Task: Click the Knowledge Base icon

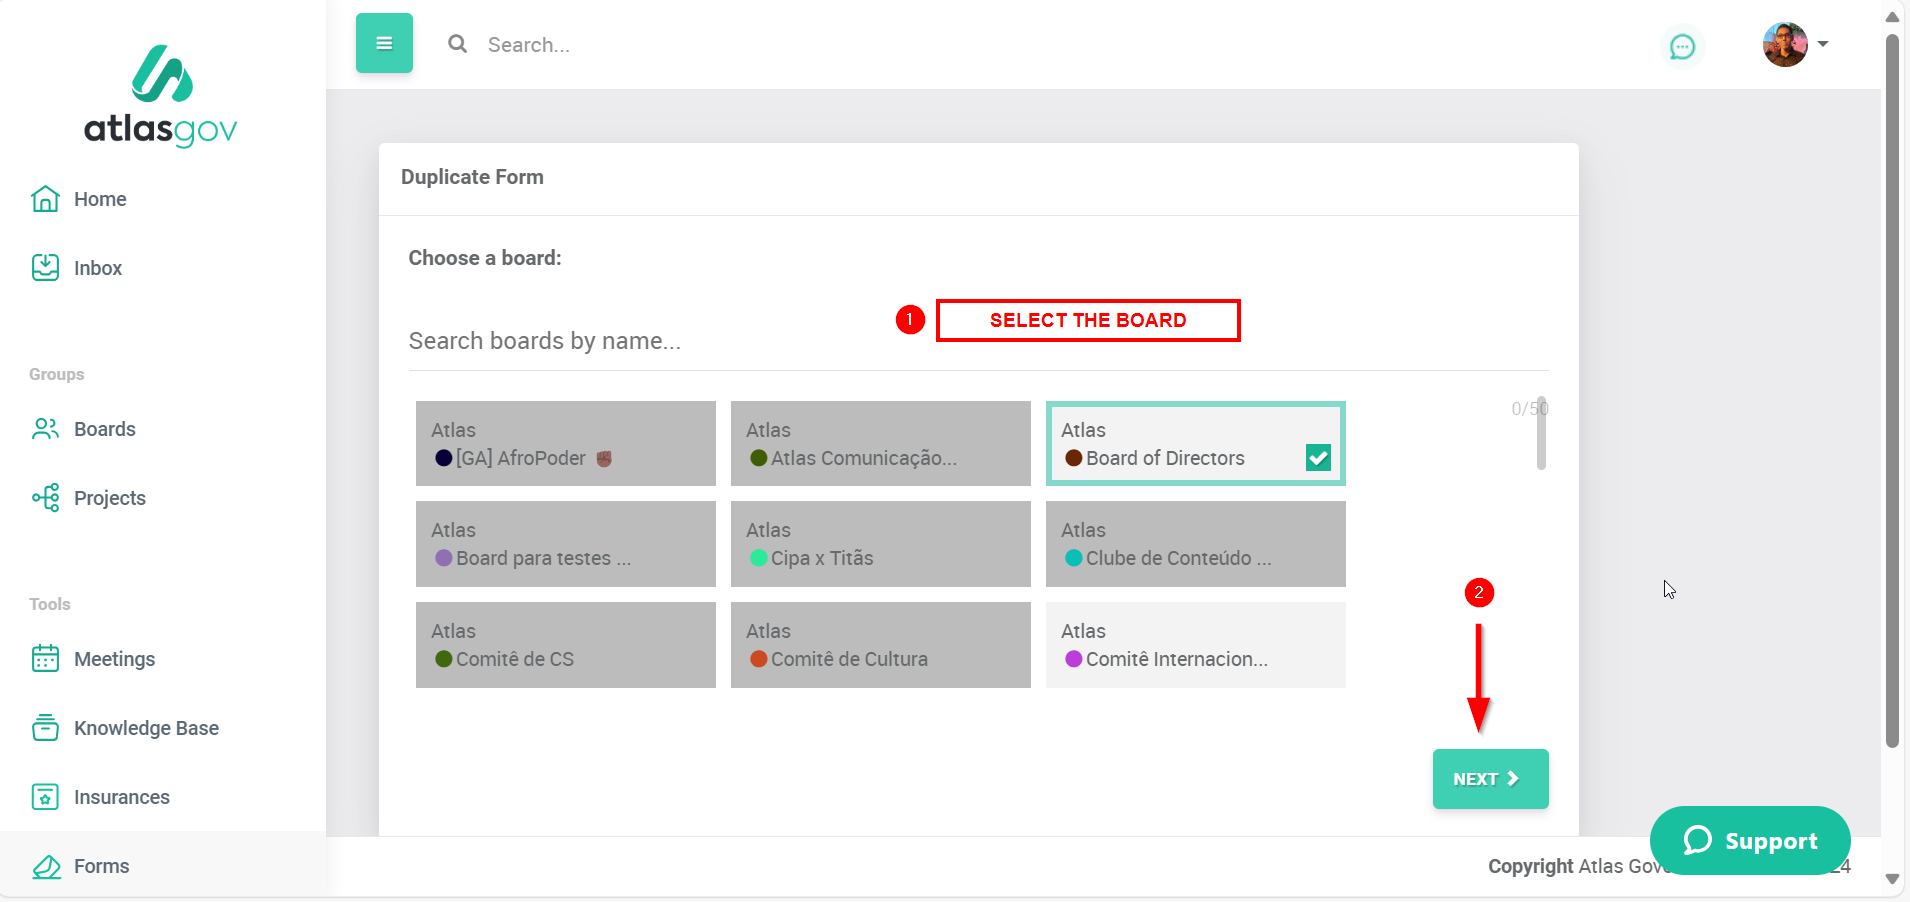Action: (45, 728)
